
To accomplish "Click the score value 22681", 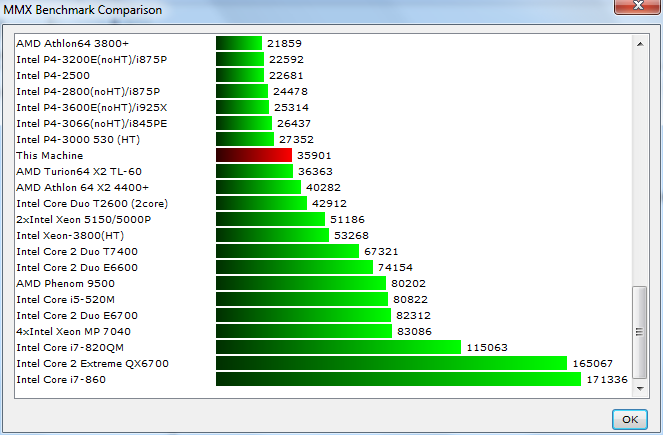I will (286, 76).
